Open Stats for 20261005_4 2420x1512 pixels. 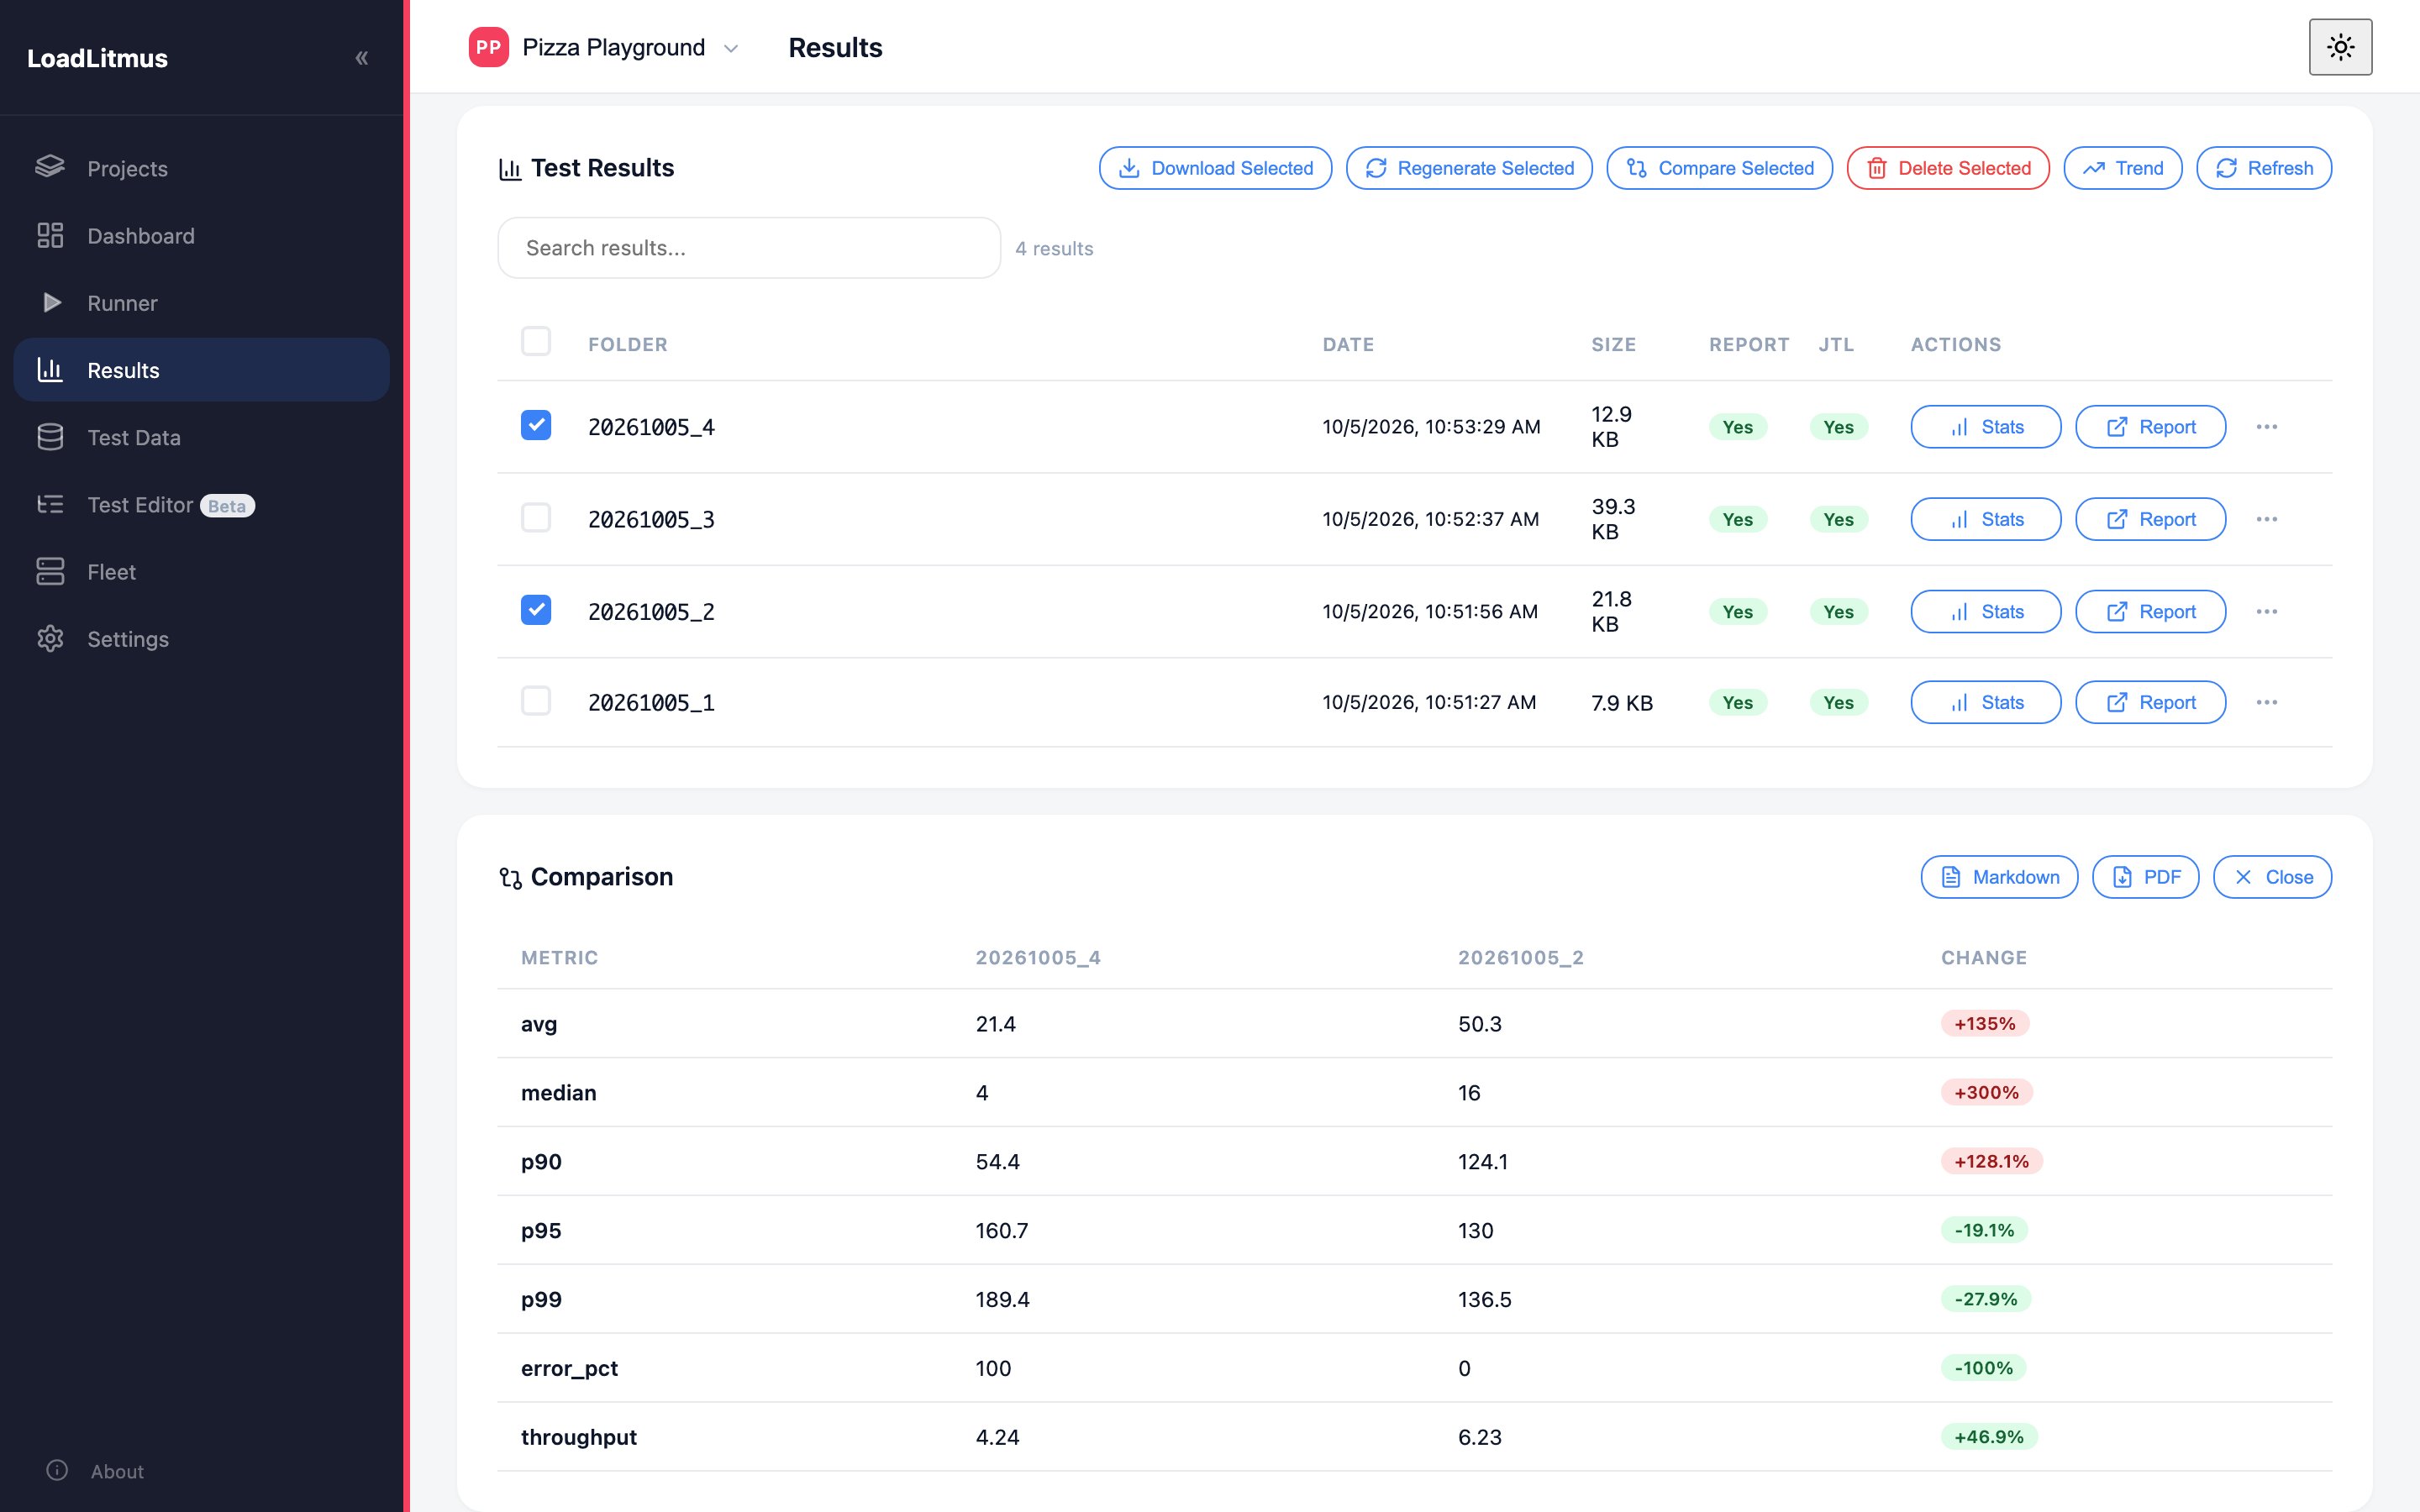(1985, 427)
